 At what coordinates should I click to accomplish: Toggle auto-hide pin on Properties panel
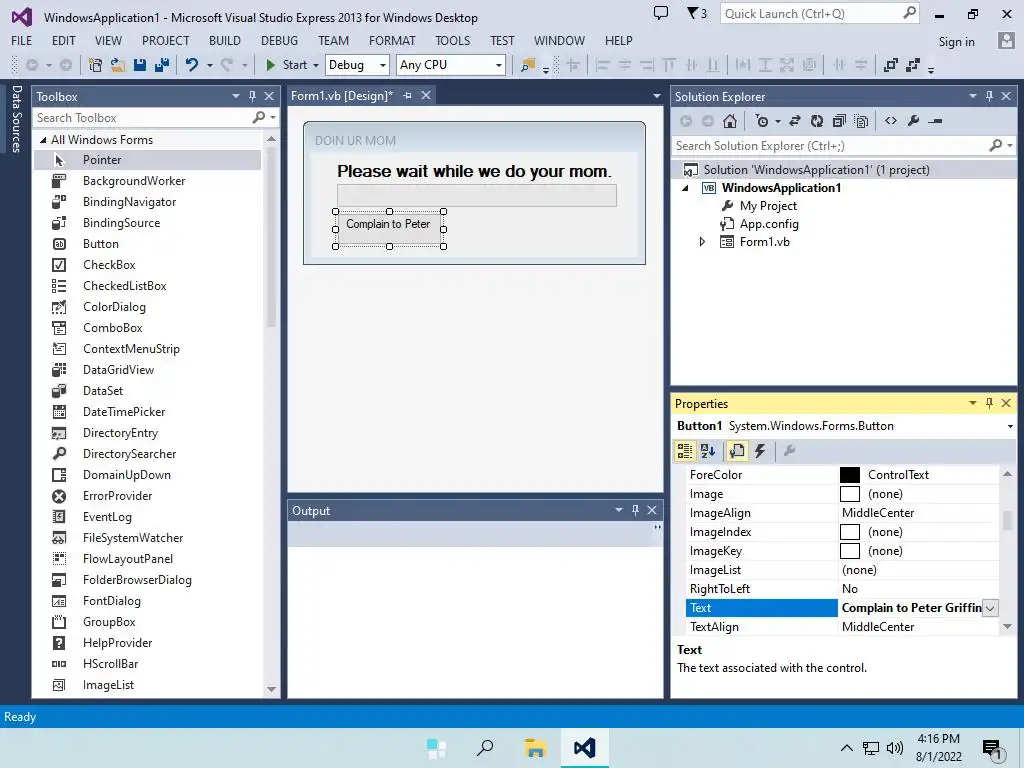click(989, 403)
